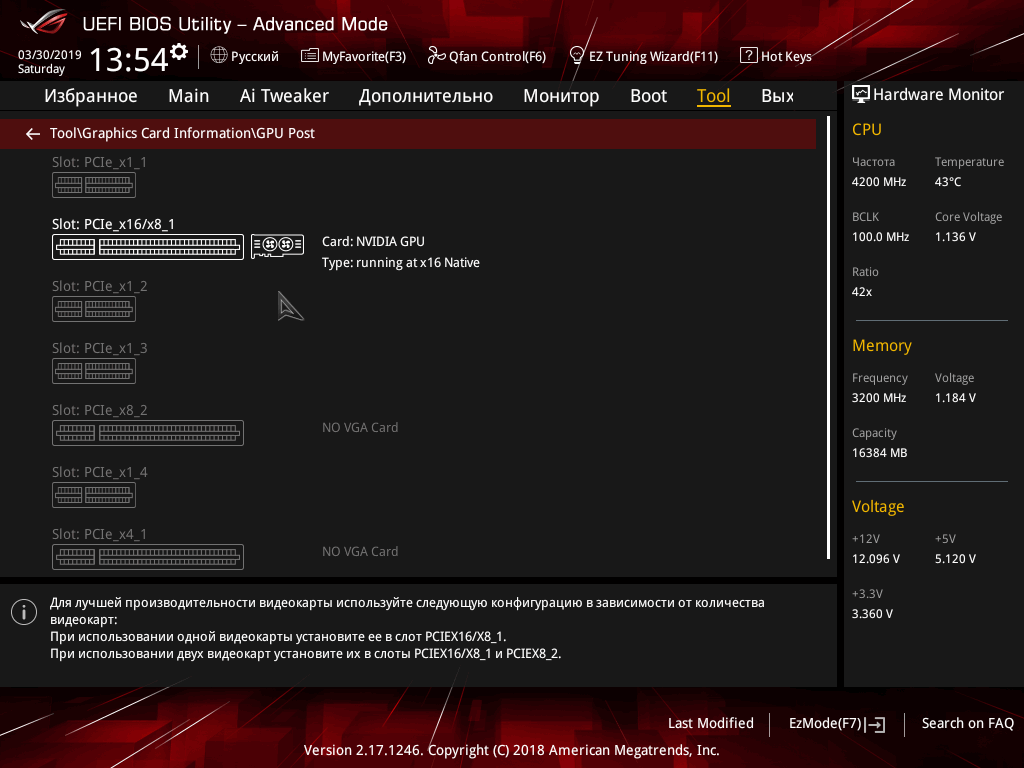Click +3.3V value 3.360 V
Image resolution: width=1024 pixels, height=768 pixels.
(x=872, y=614)
